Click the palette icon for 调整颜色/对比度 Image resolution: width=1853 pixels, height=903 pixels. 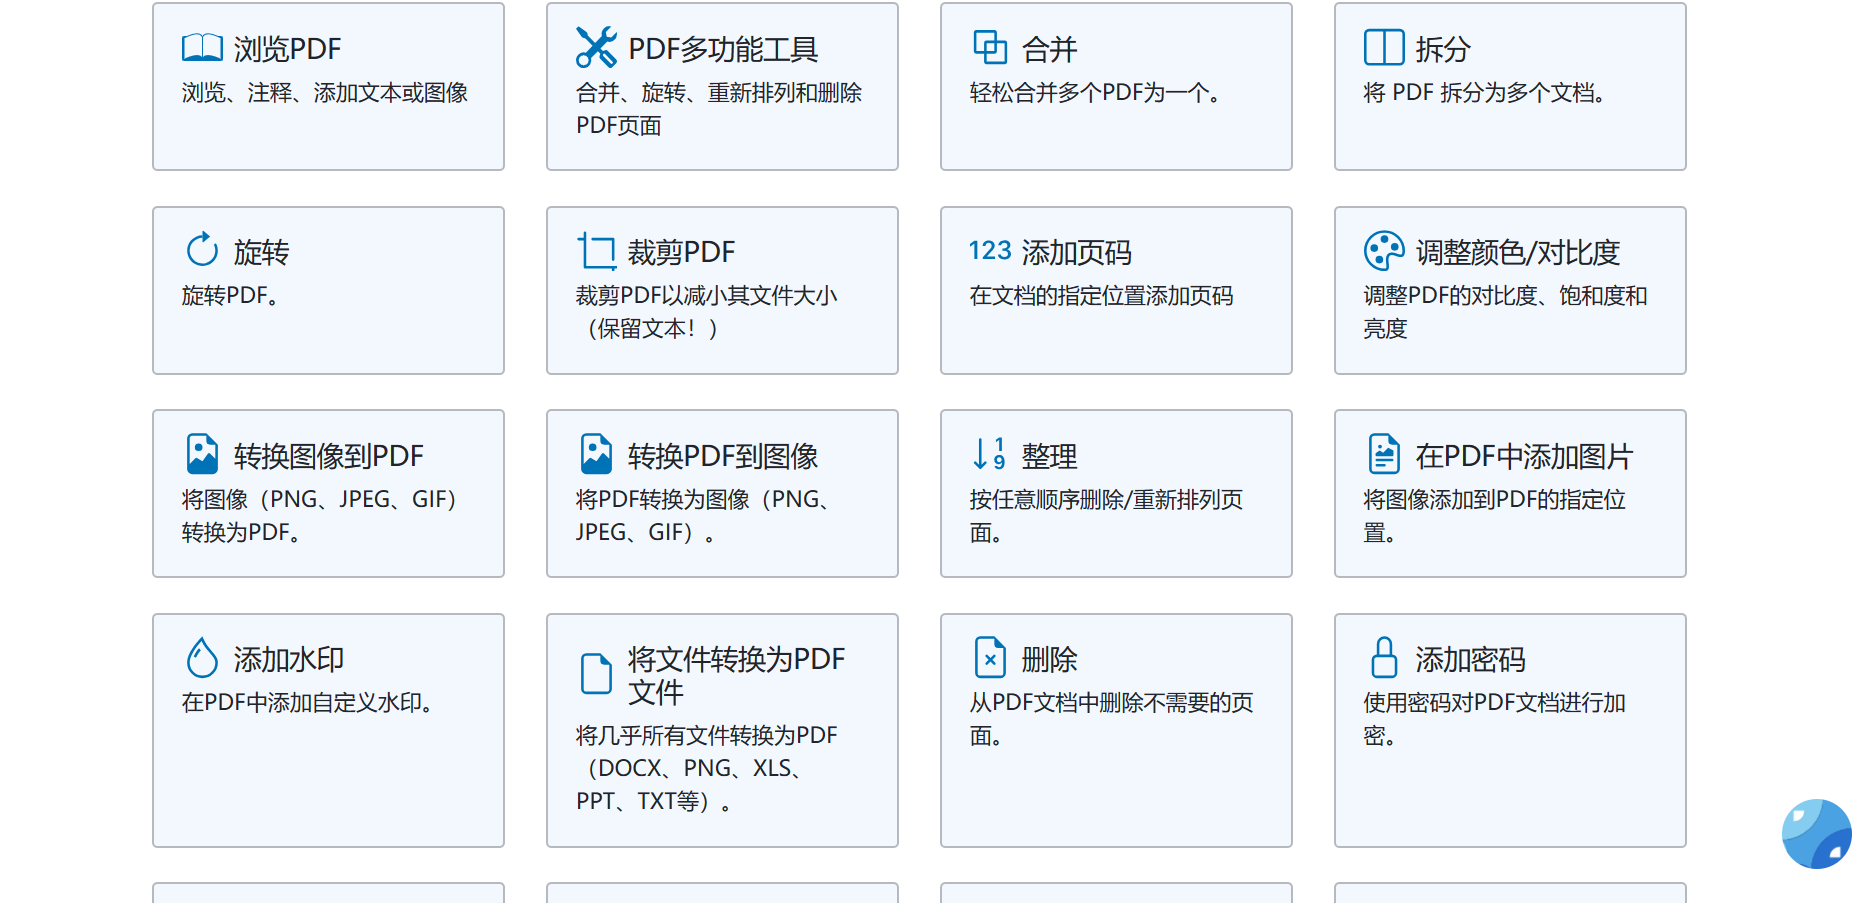tap(1384, 251)
